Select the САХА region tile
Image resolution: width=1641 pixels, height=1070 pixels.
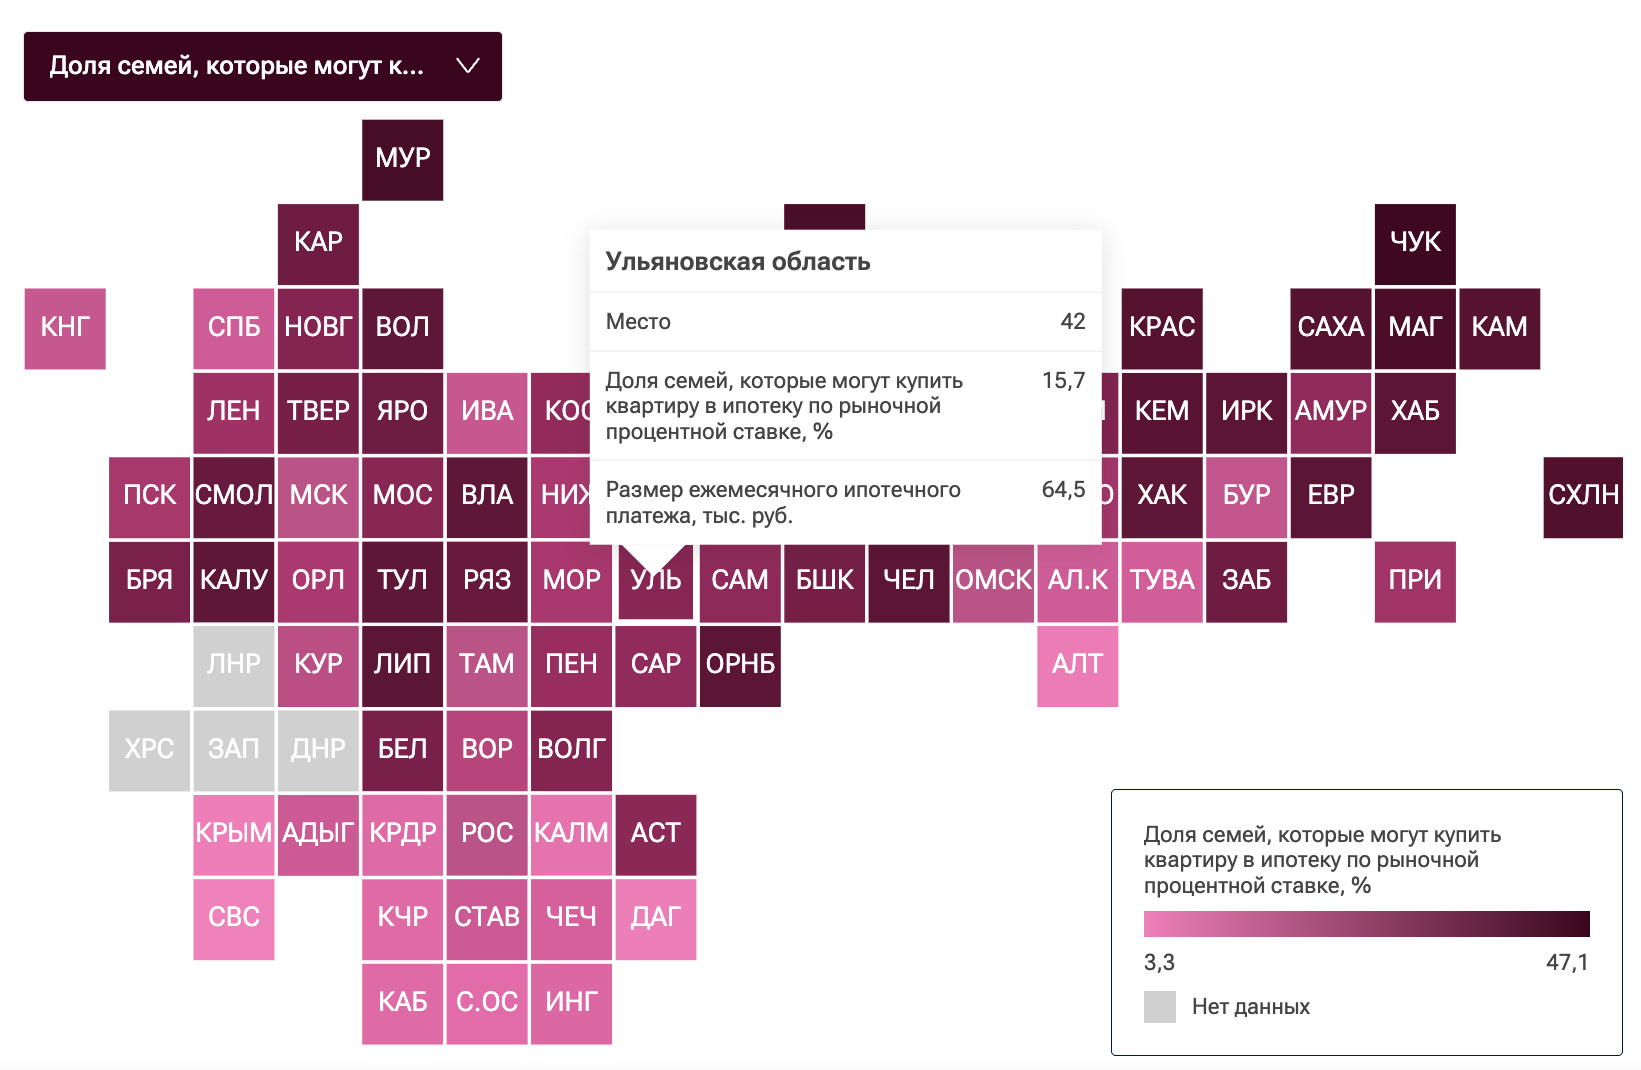[x=1330, y=328]
